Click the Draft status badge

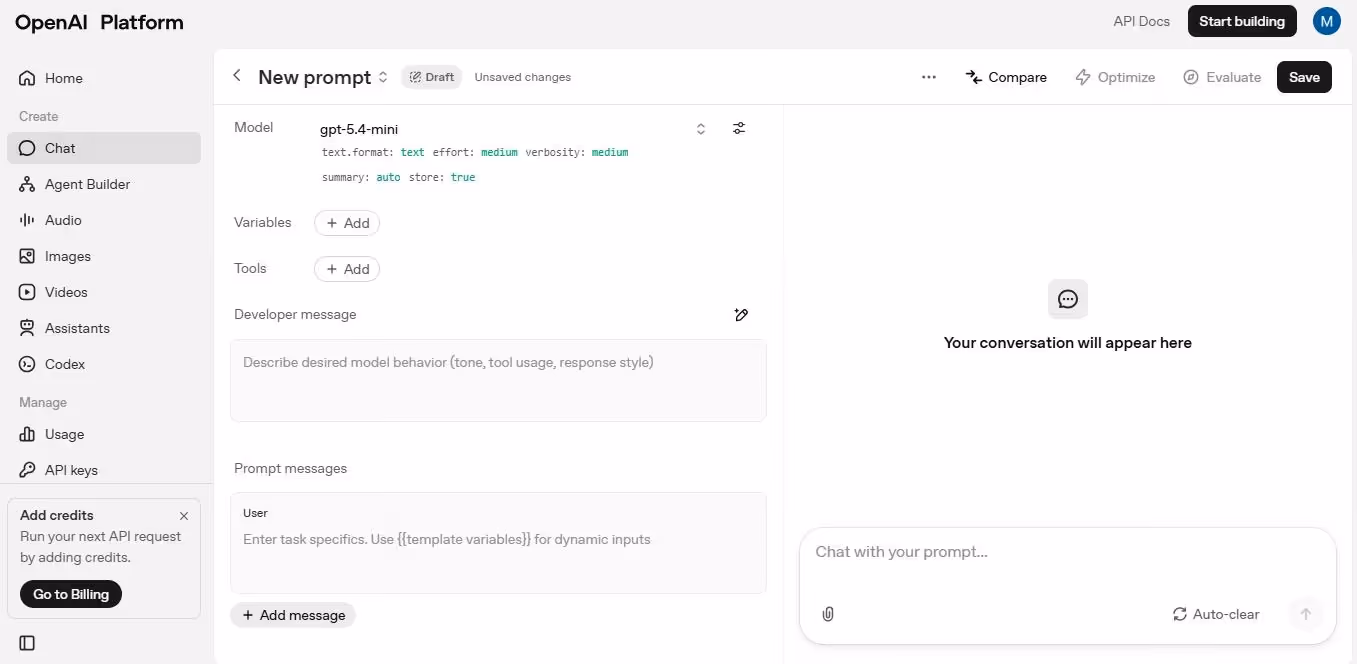click(x=432, y=77)
